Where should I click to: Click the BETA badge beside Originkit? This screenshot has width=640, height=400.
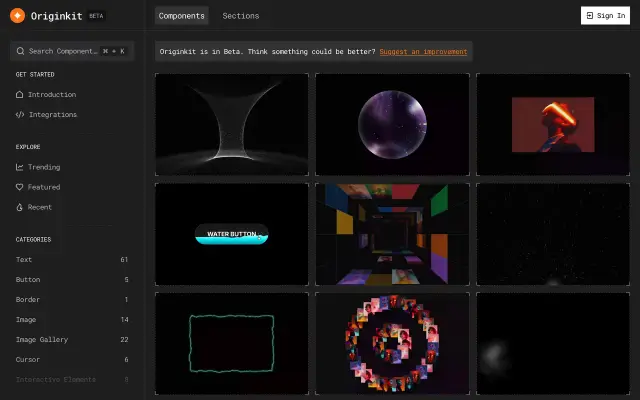pos(96,16)
